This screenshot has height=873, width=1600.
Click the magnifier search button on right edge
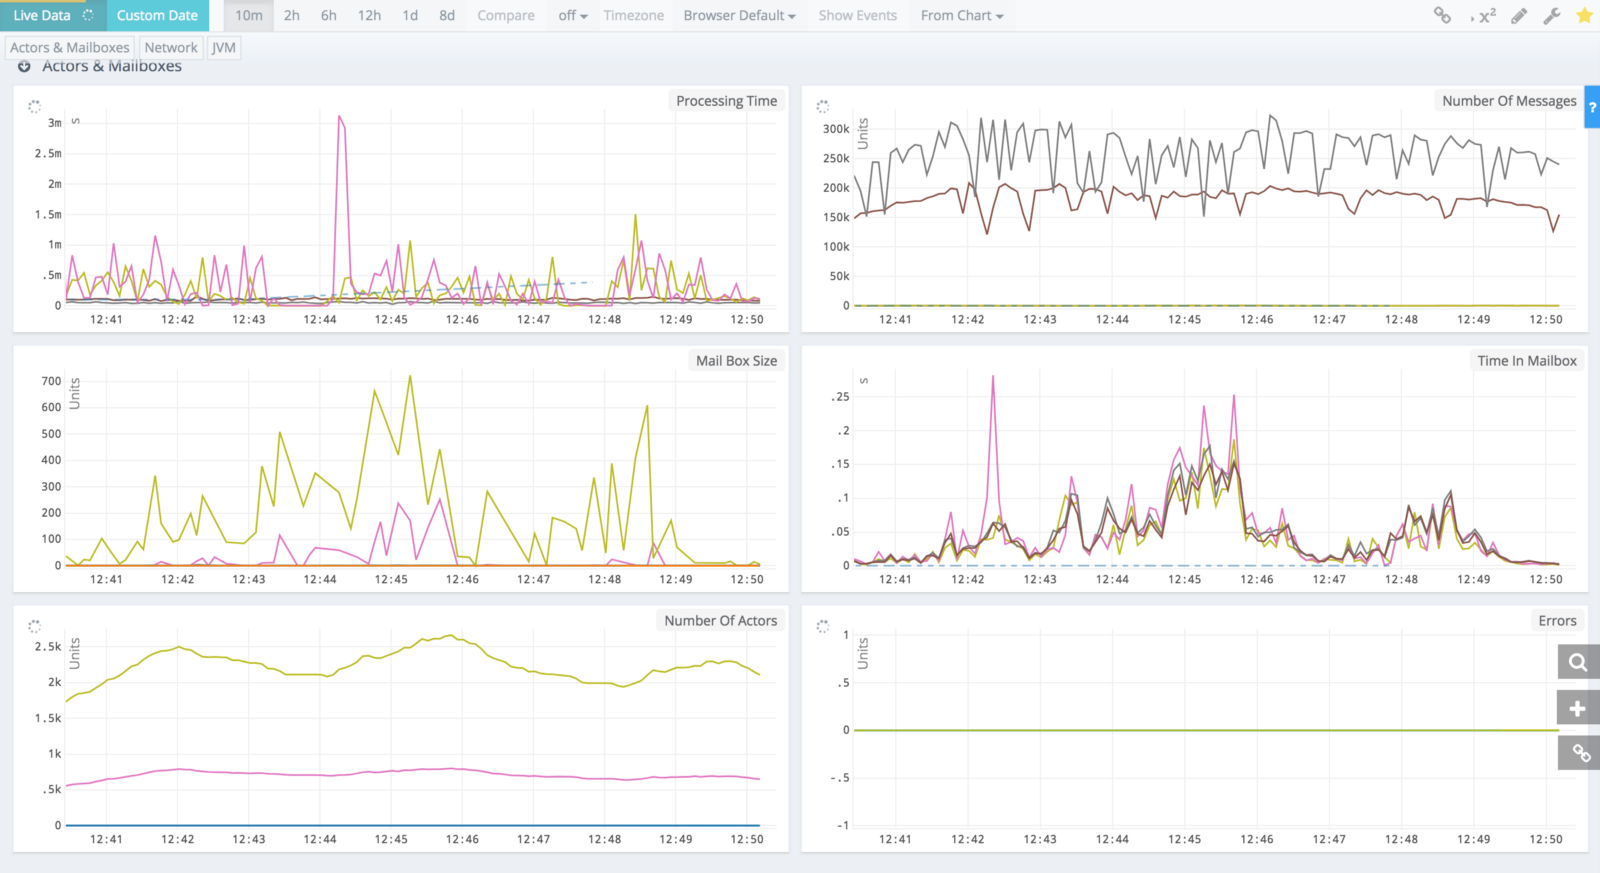pyautogui.click(x=1578, y=662)
